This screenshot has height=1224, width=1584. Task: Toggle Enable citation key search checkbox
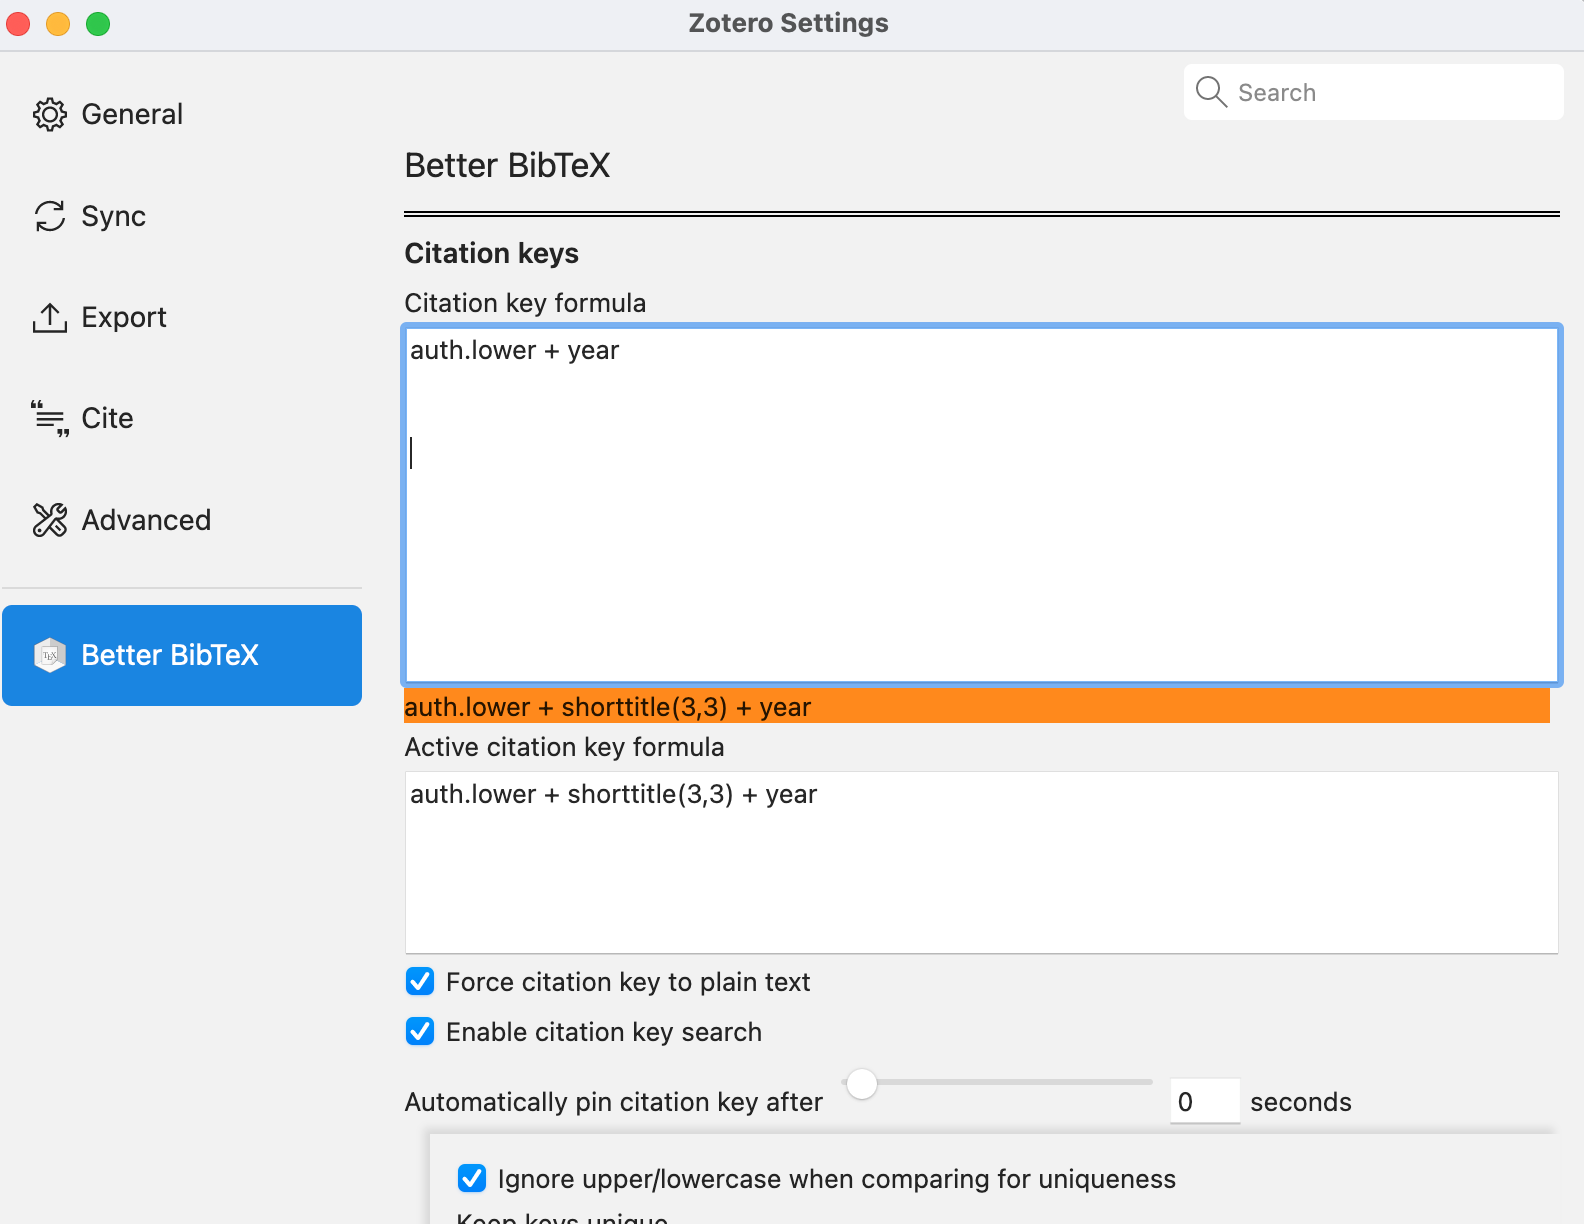(x=420, y=1031)
